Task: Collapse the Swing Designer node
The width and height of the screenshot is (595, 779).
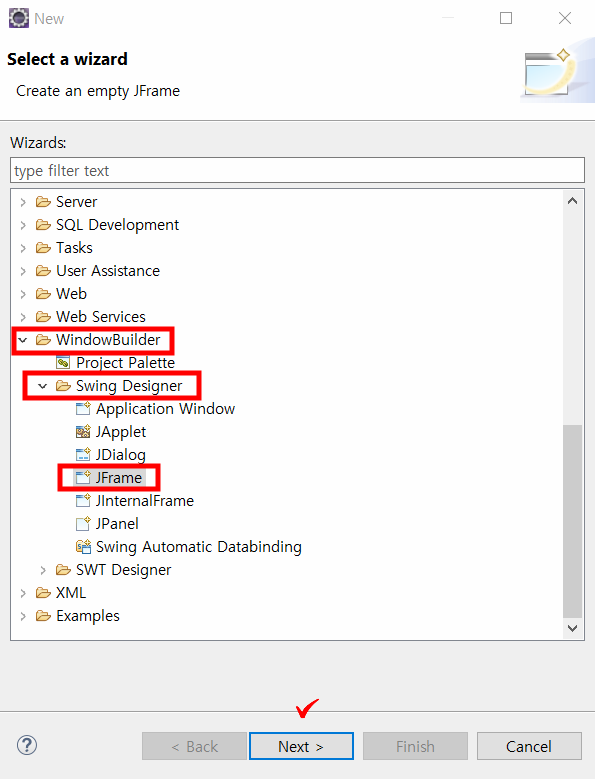Action: (43, 386)
